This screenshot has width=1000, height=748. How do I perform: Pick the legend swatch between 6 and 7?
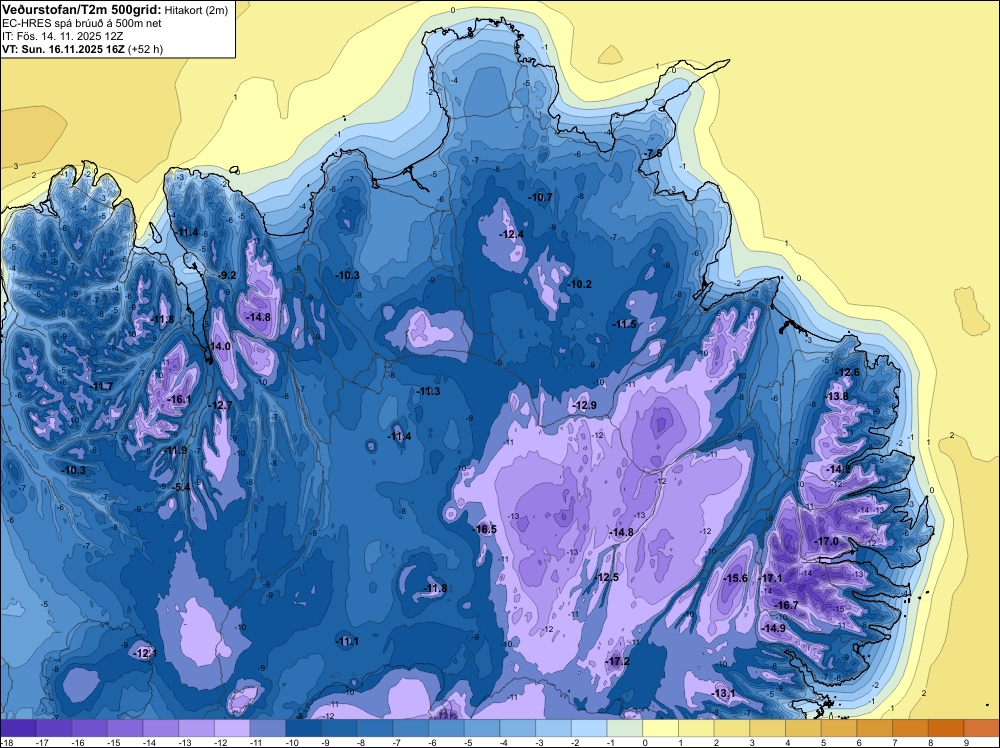875,728
